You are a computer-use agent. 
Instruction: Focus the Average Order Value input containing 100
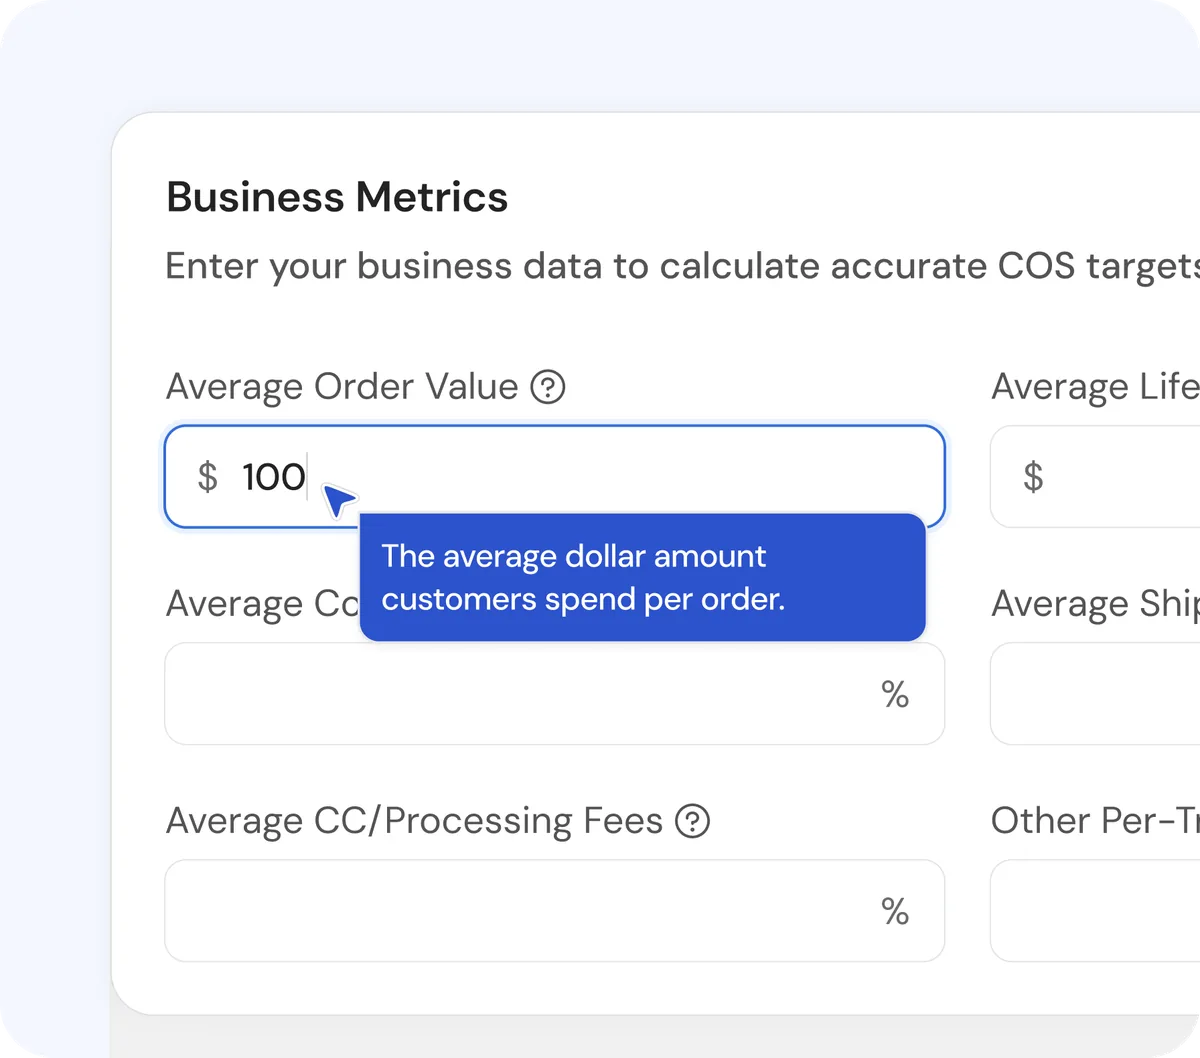[x=555, y=476]
